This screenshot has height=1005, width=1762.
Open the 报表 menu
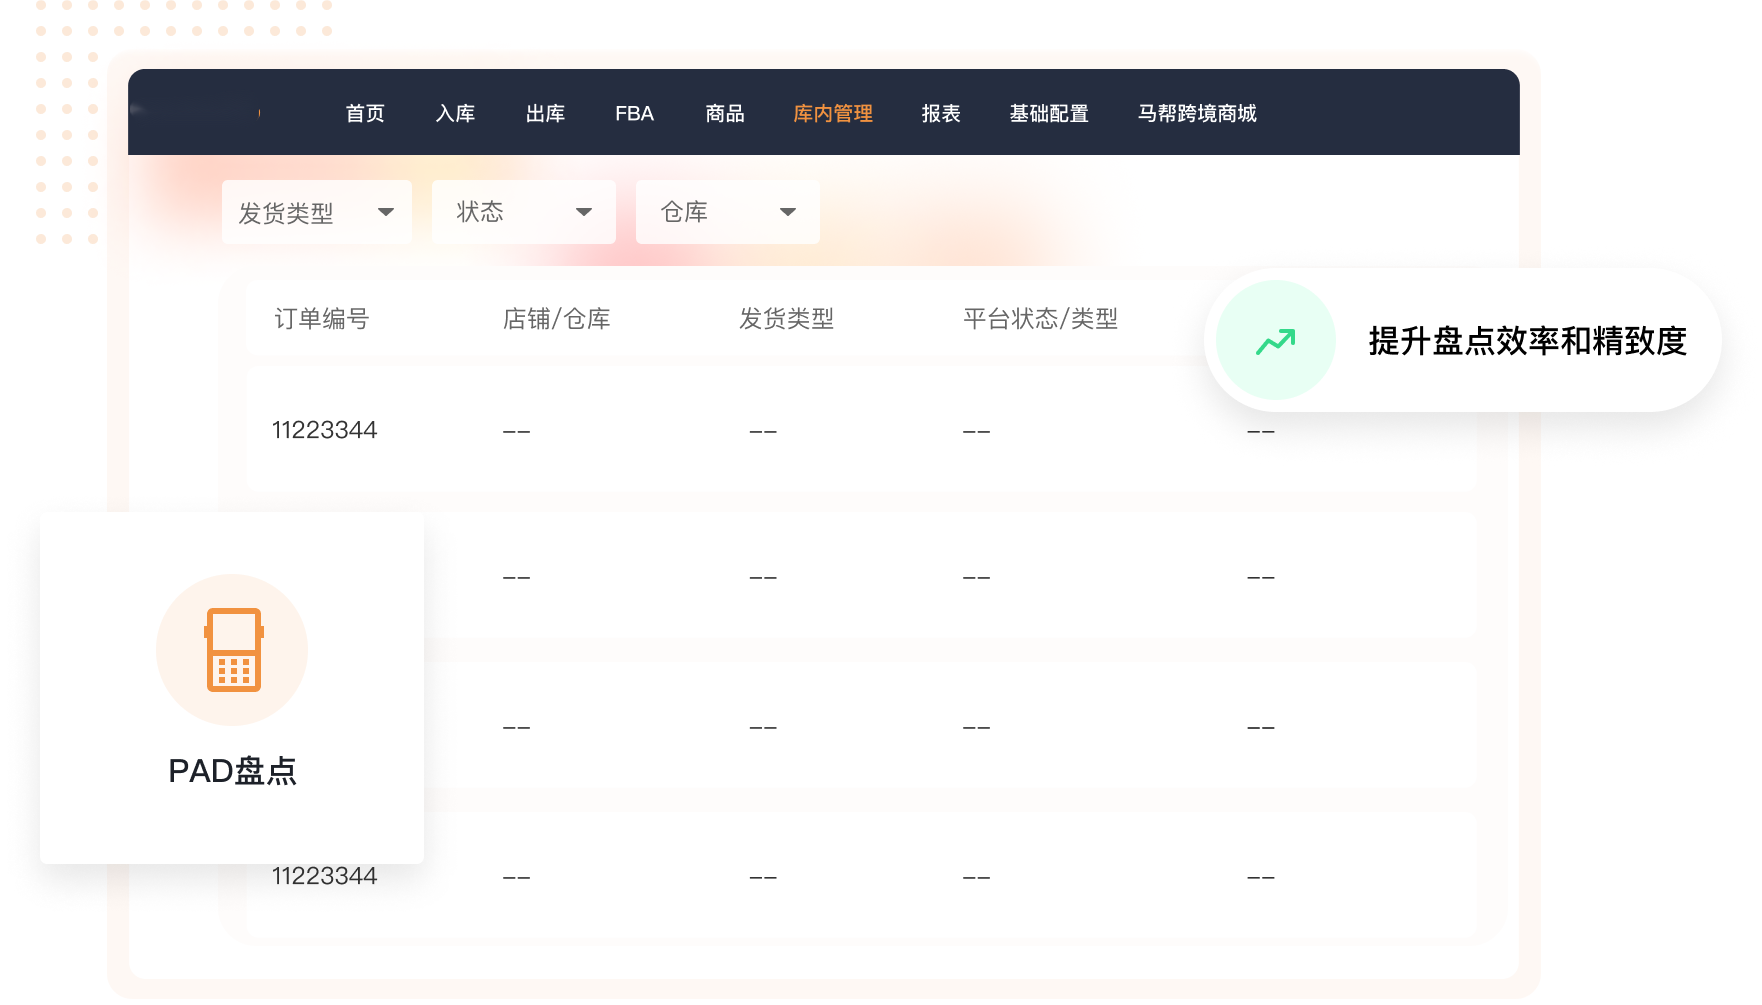941,114
